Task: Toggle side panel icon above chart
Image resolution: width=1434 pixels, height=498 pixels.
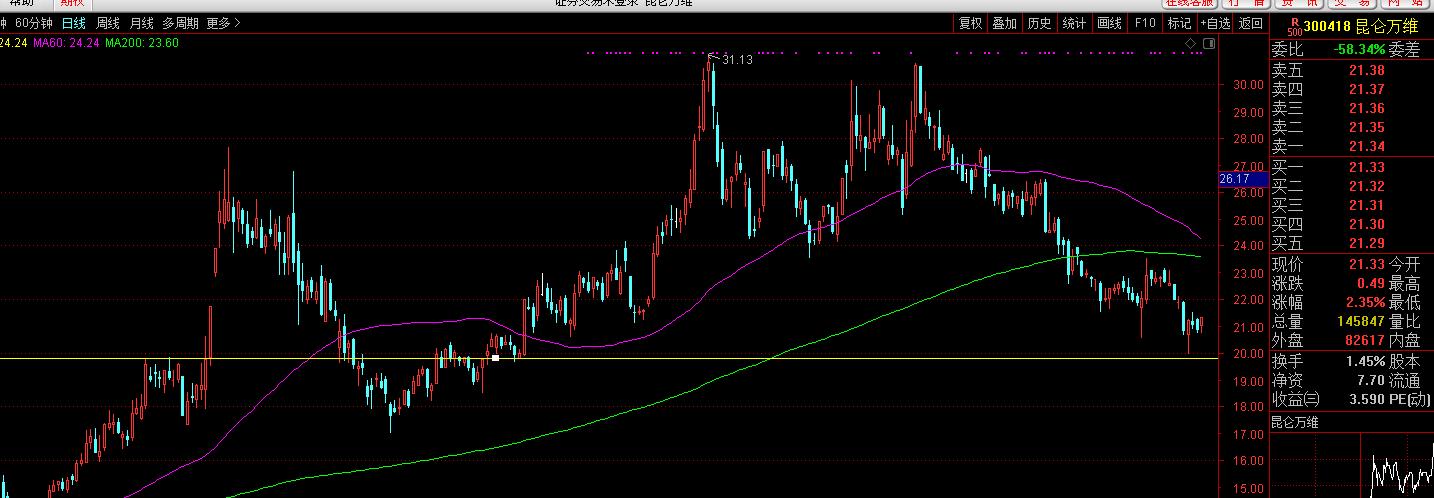Action: (x=1209, y=44)
